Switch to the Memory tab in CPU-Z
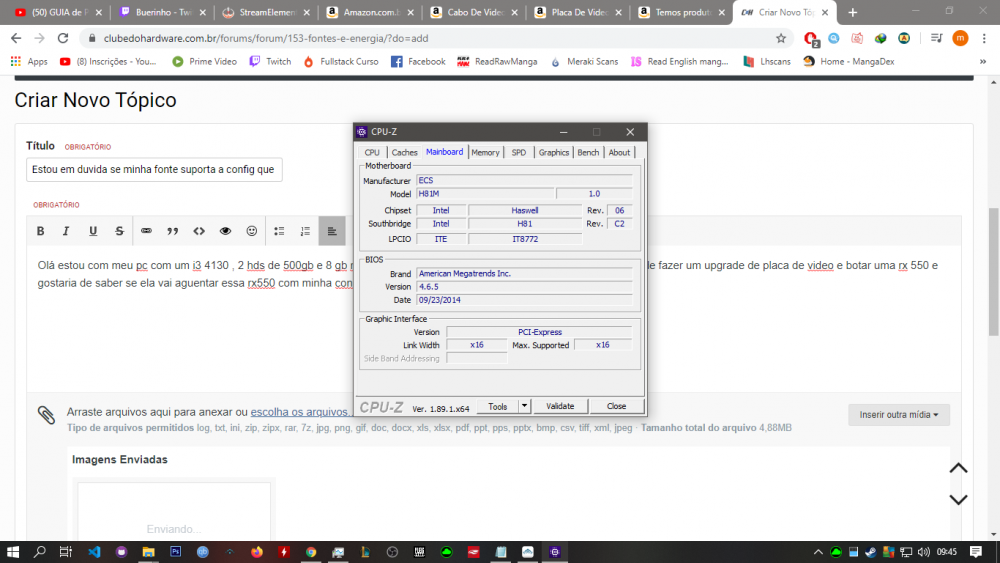This screenshot has width=1000, height=563. [485, 152]
